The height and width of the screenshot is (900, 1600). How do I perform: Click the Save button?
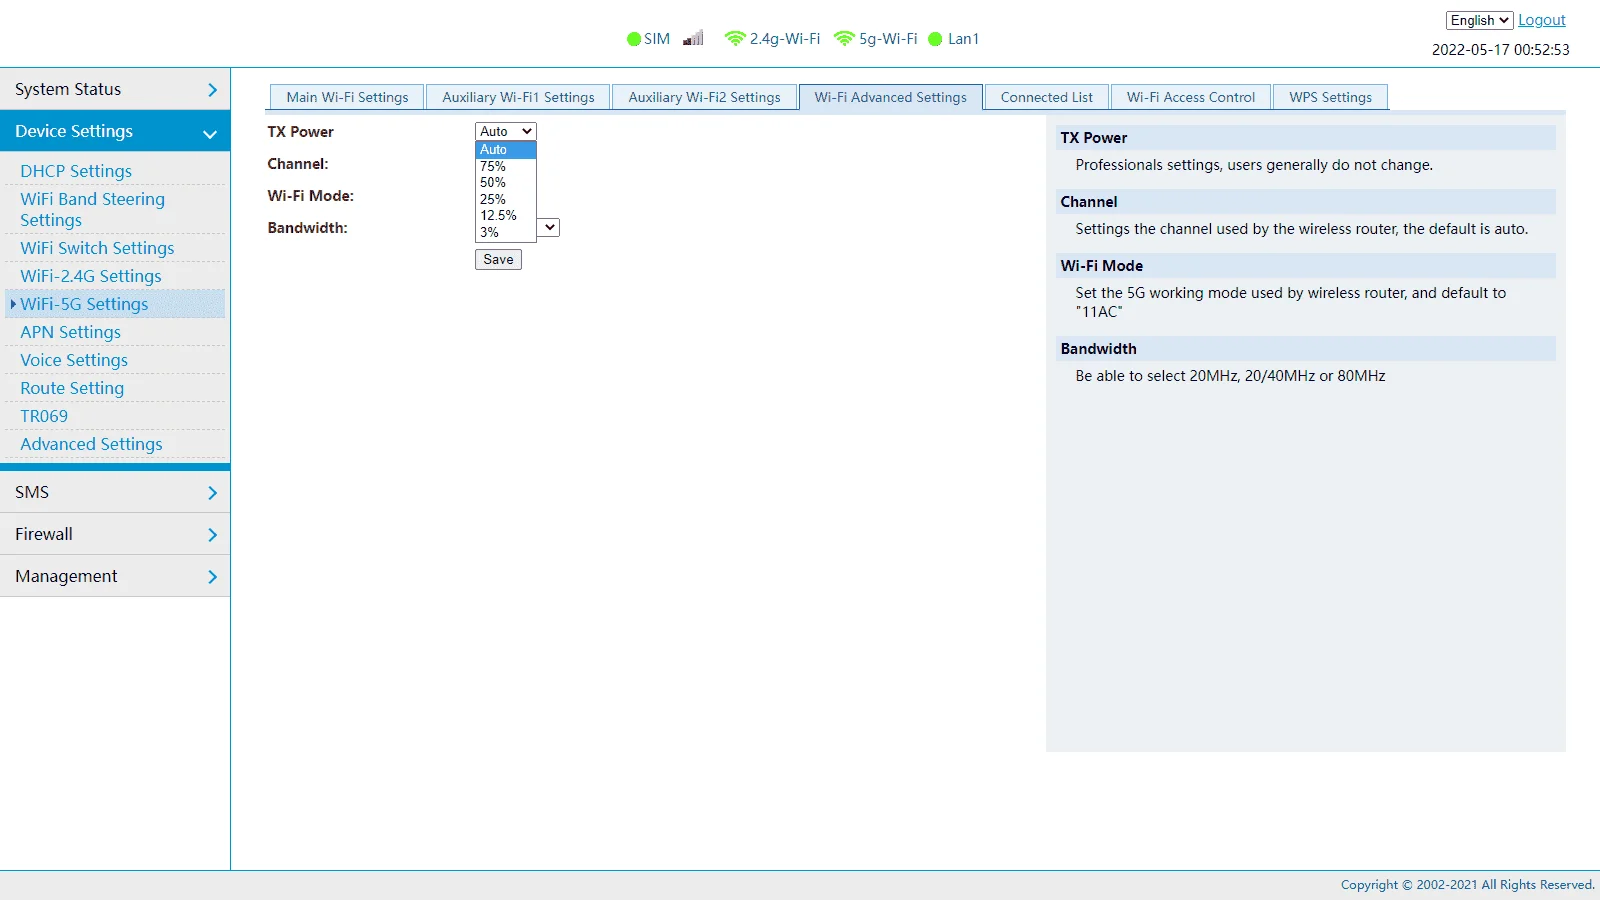[498, 259]
